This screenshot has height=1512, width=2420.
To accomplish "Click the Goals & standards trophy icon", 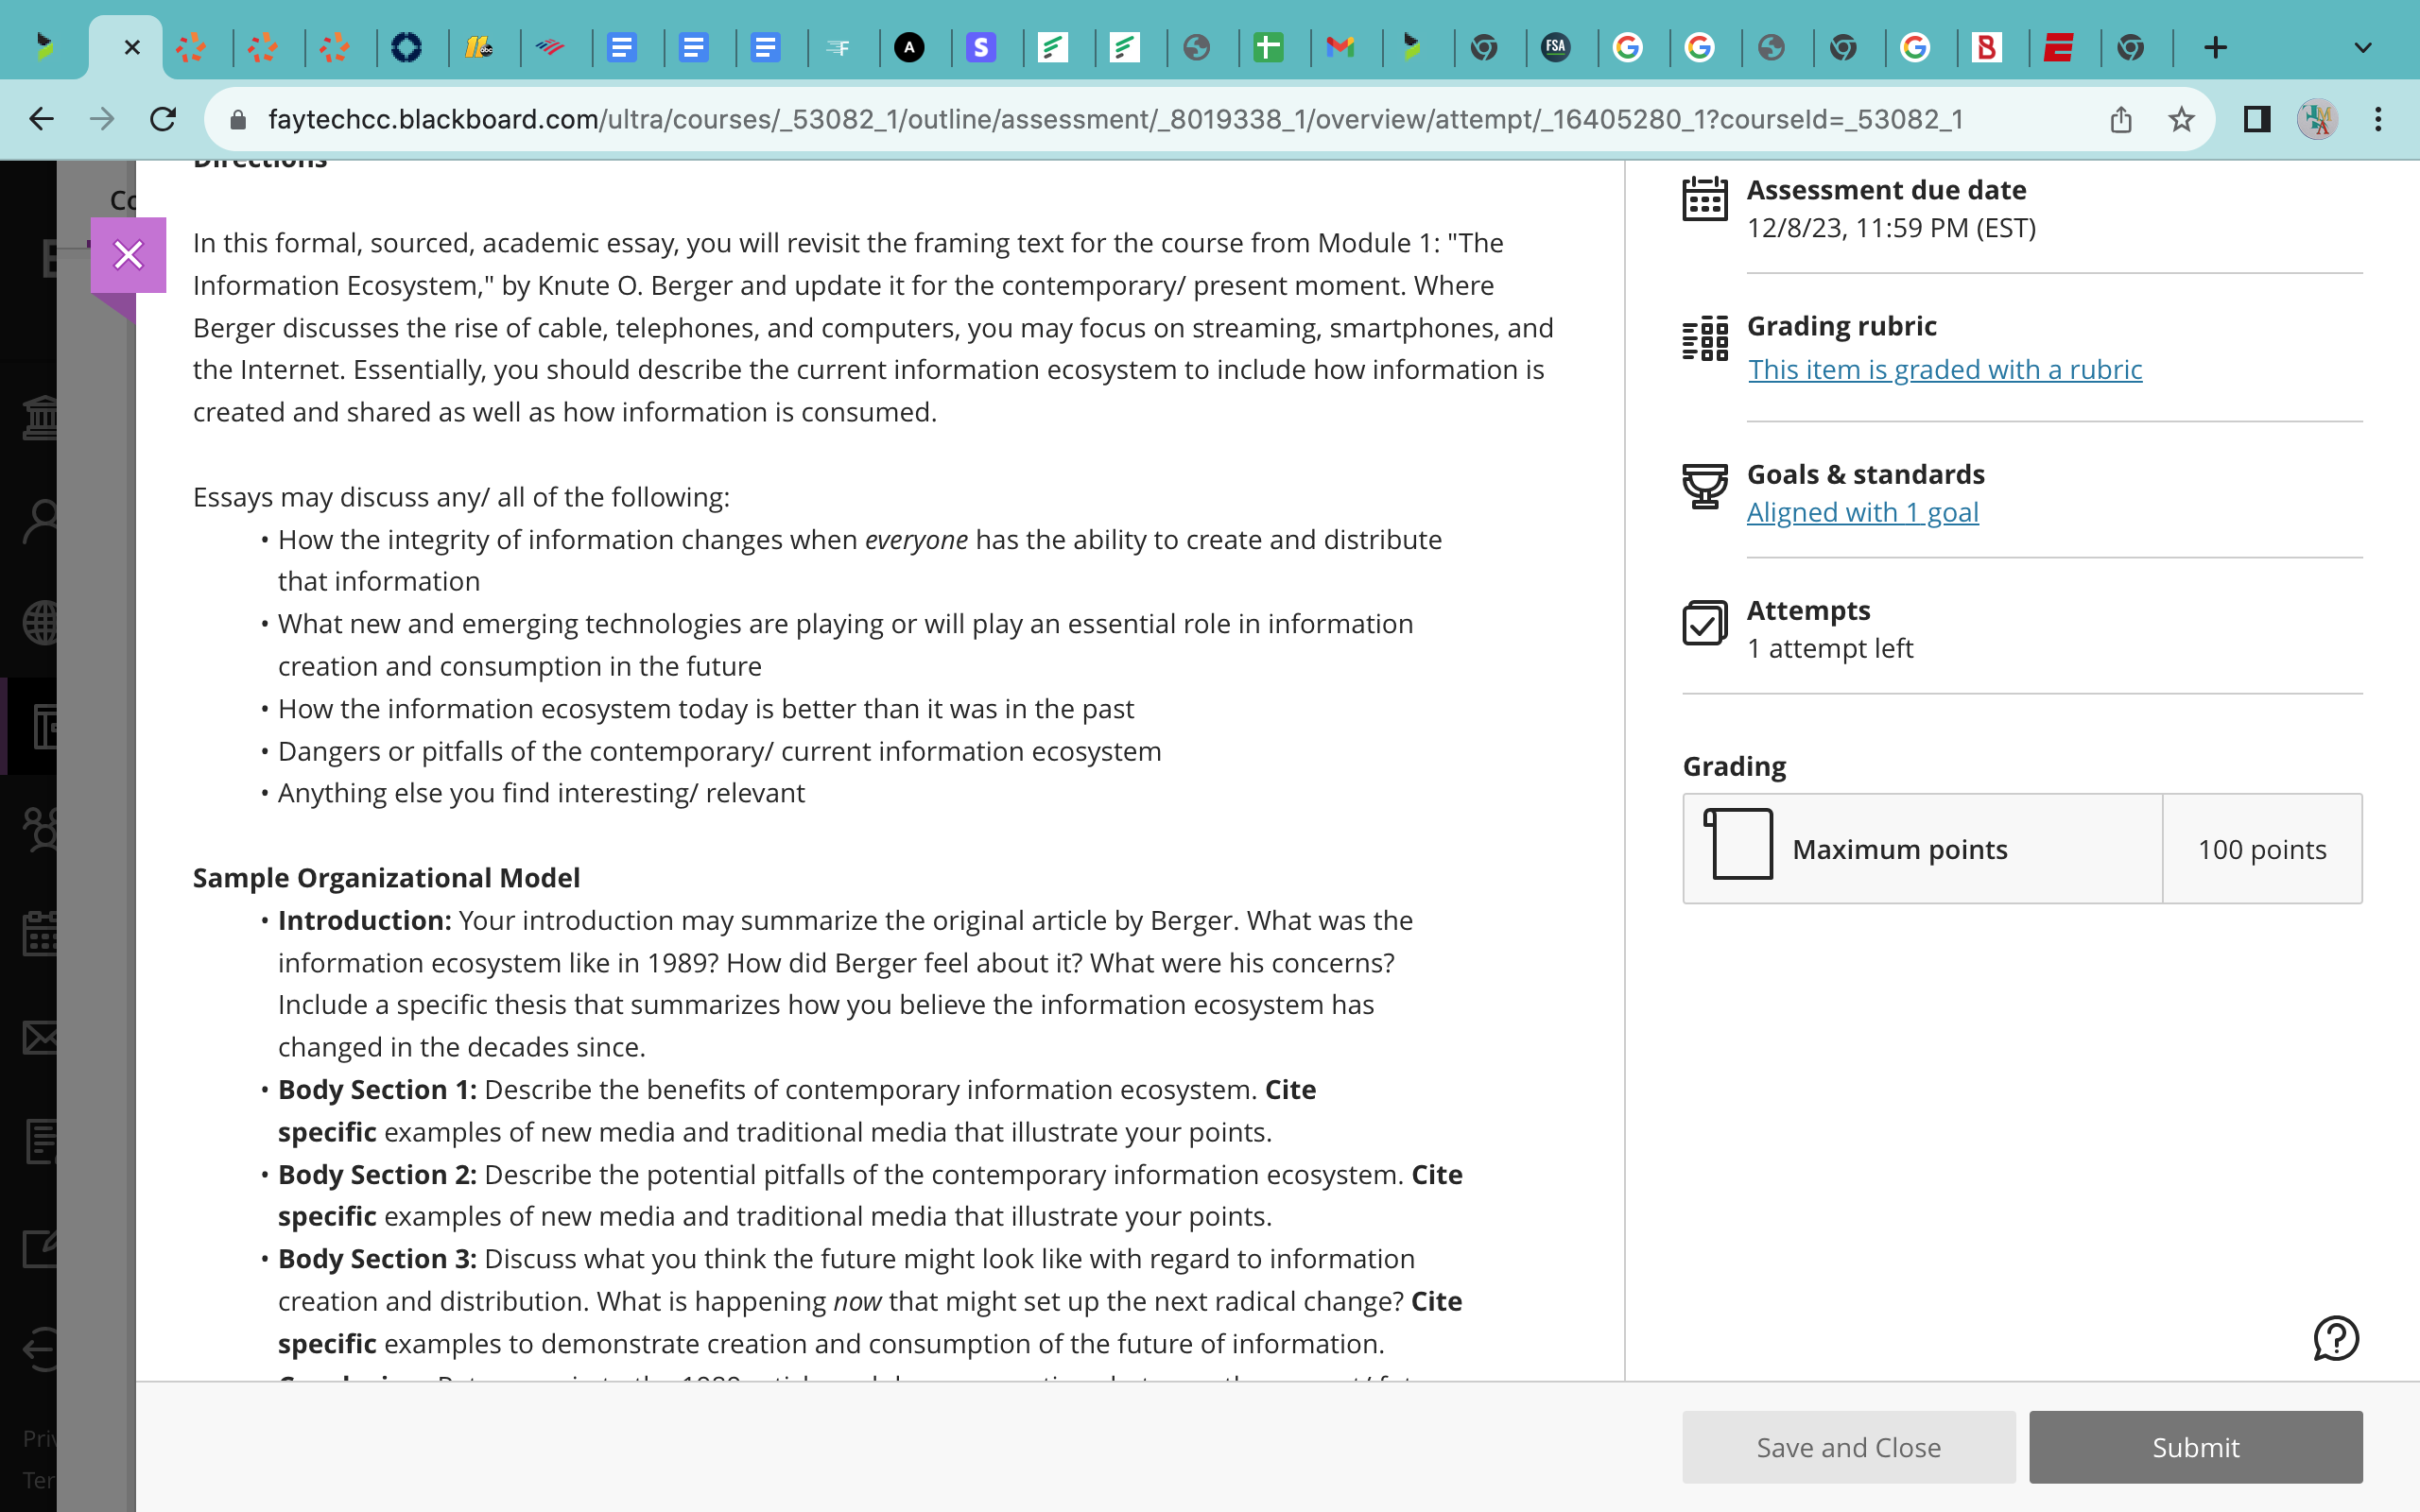I will [x=1705, y=487].
